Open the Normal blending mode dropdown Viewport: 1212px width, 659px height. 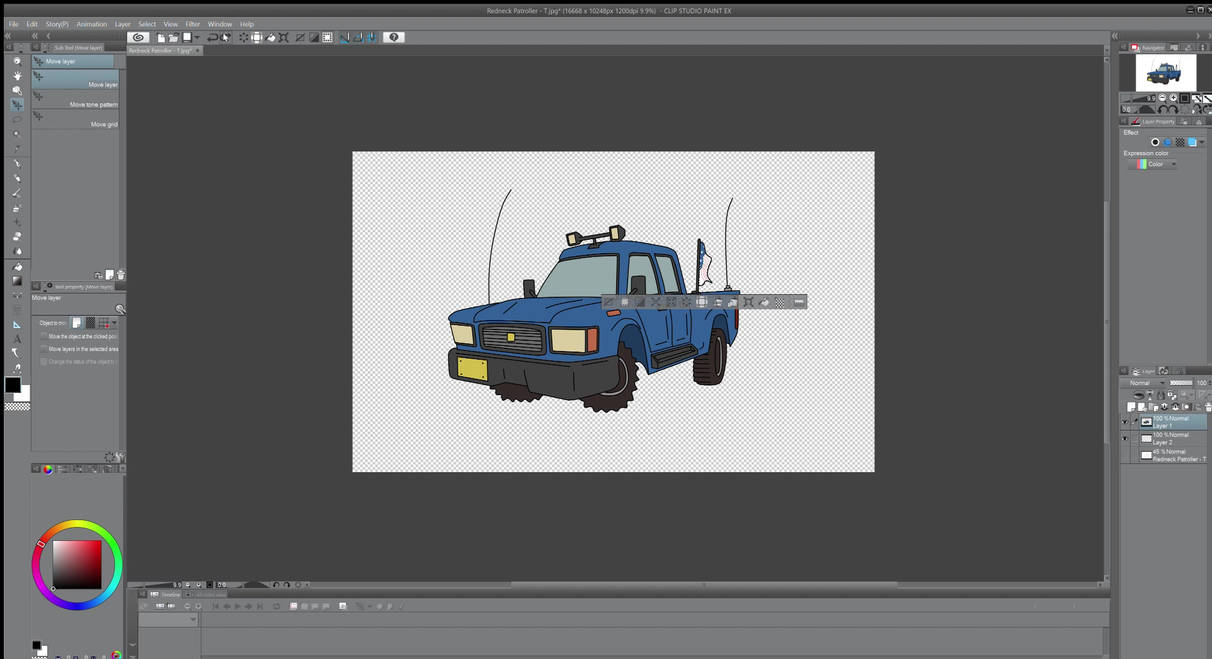click(1146, 383)
